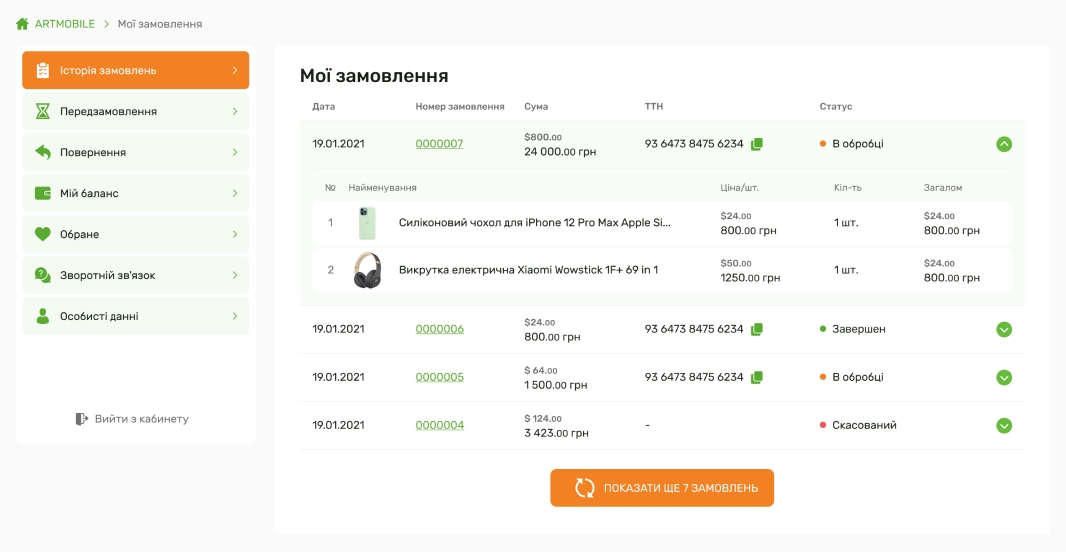Image resolution: width=1066 pixels, height=552 pixels.
Task: Expand order 0000006 details
Action: point(1004,329)
